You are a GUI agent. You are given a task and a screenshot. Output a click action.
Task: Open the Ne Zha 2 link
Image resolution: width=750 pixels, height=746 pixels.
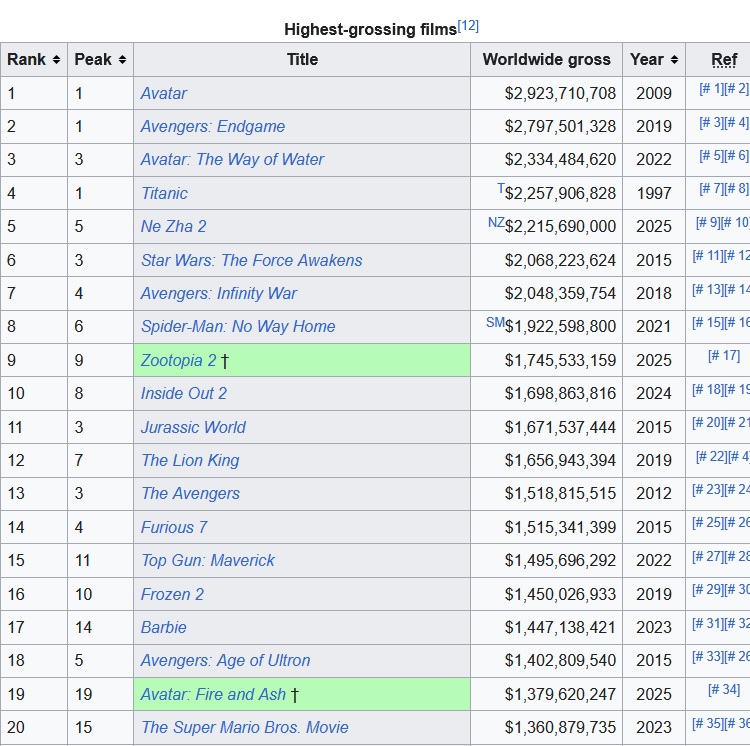173,226
